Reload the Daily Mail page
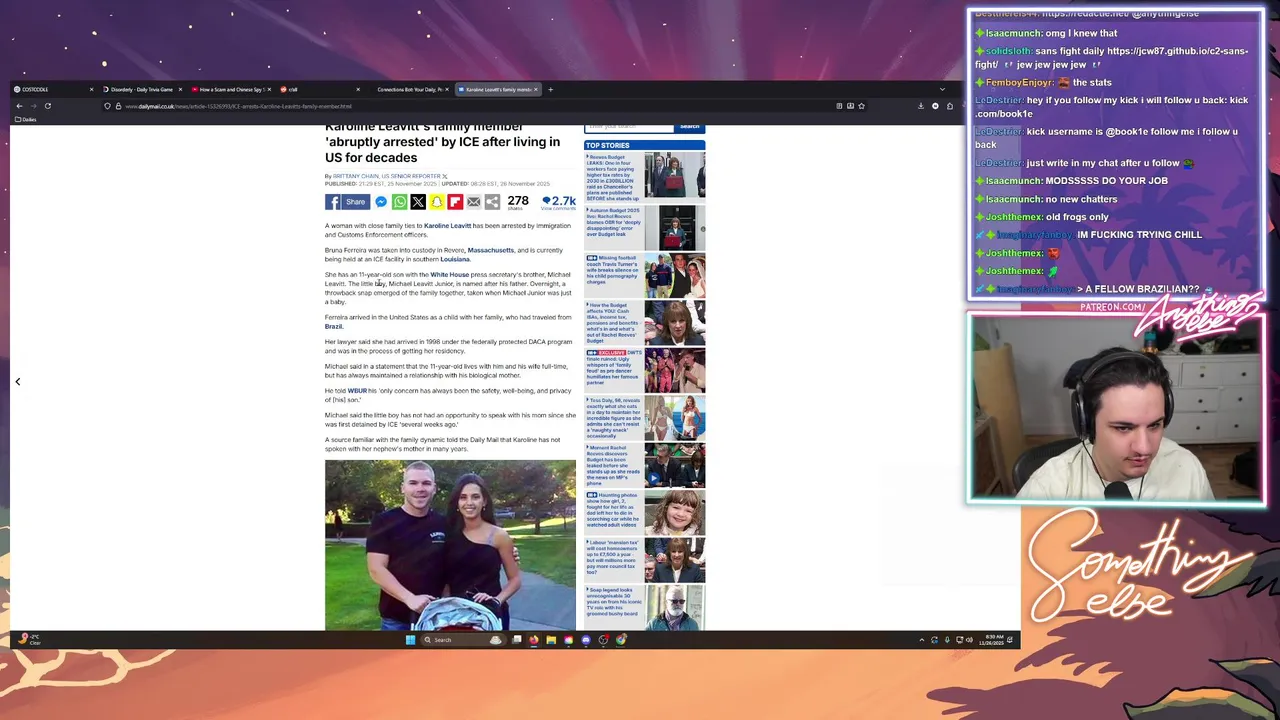 (47, 106)
